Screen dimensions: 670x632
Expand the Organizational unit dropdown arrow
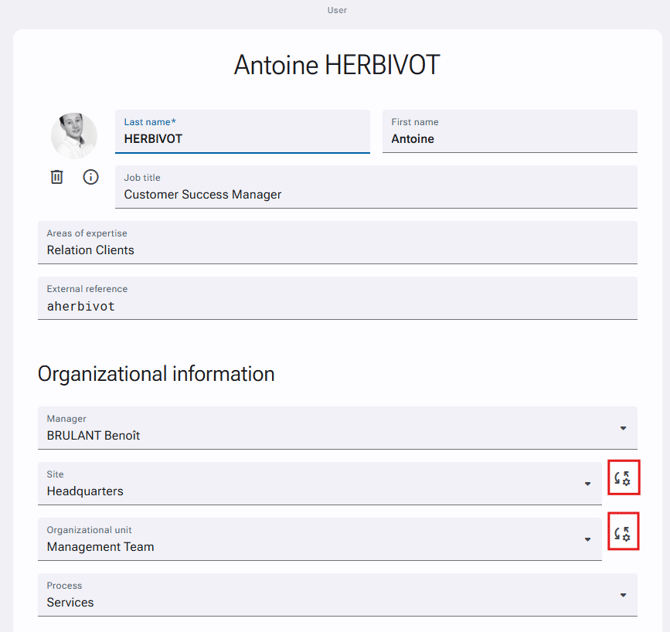(588, 539)
